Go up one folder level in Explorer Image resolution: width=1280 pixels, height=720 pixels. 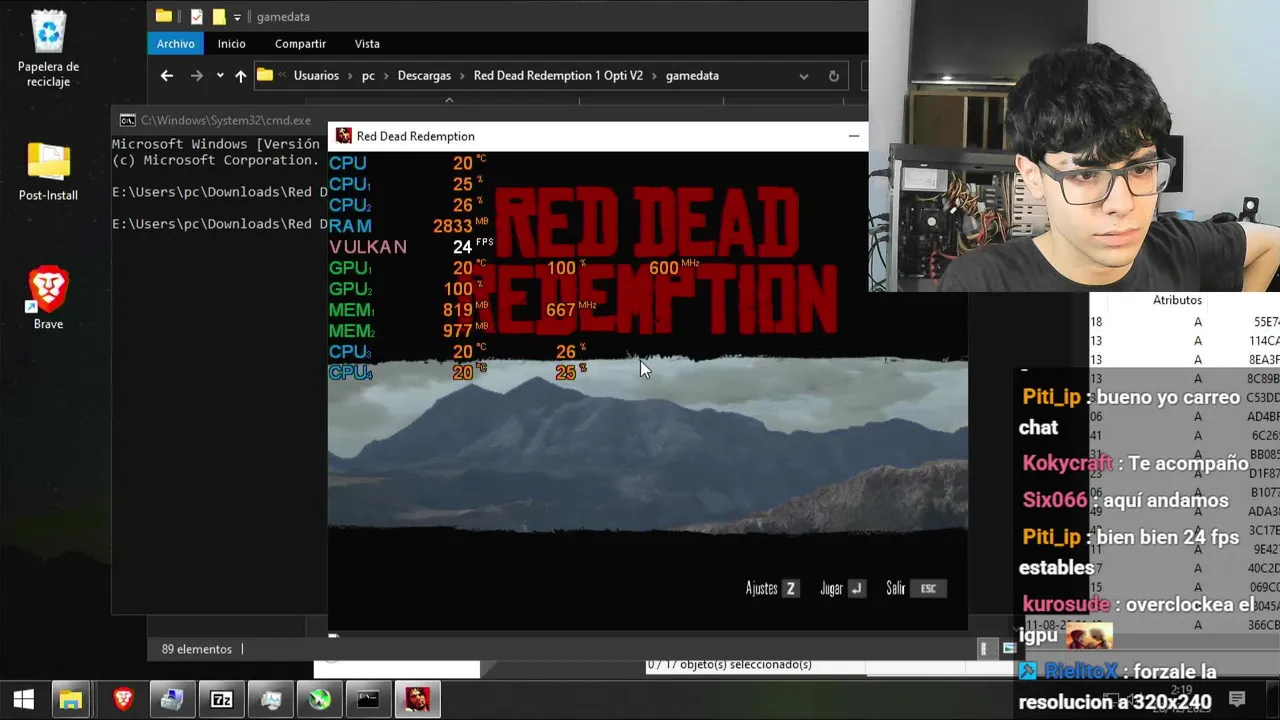coord(240,76)
